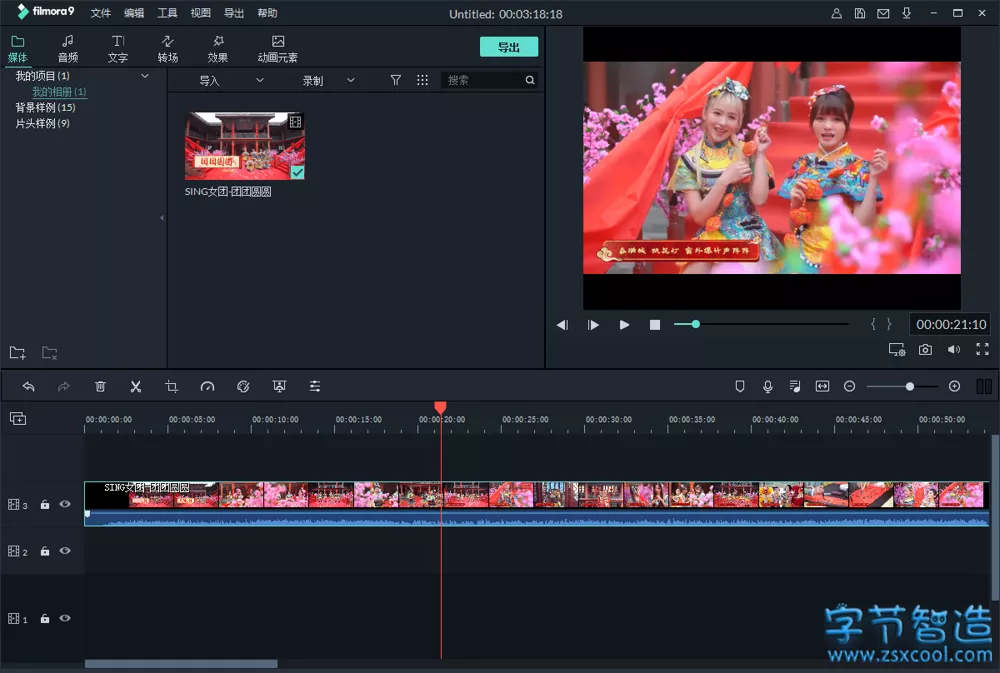Image resolution: width=1000 pixels, height=673 pixels.
Task: Click the timeline zoom slider handle
Action: click(x=909, y=386)
